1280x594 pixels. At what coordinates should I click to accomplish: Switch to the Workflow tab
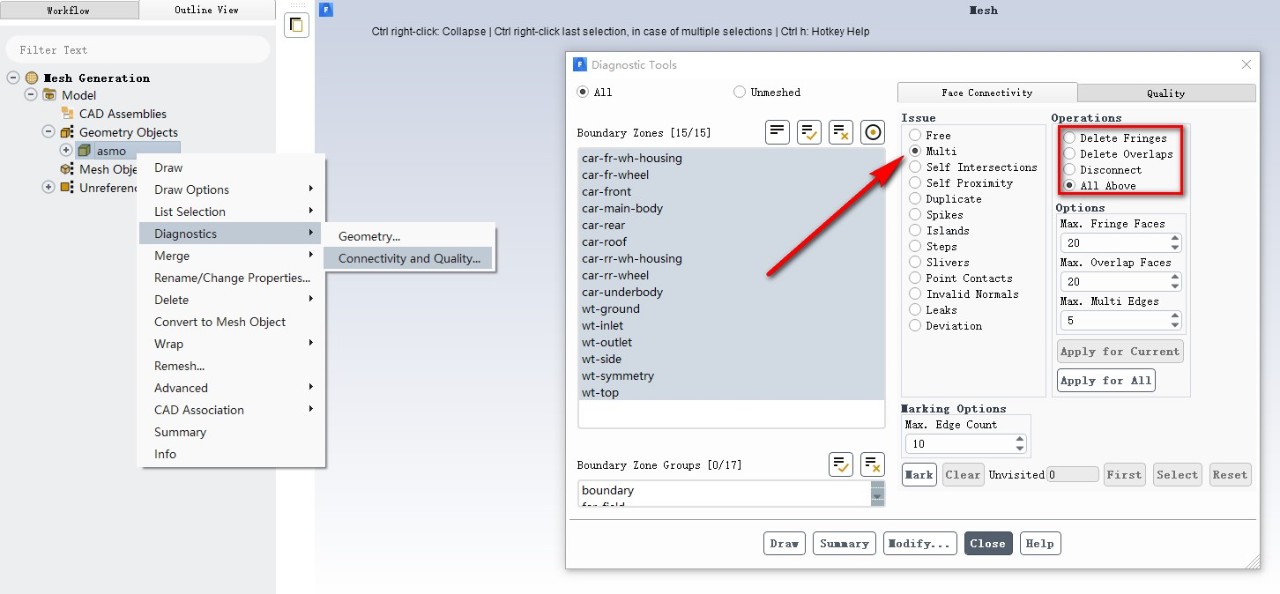[x=69, y=10]
